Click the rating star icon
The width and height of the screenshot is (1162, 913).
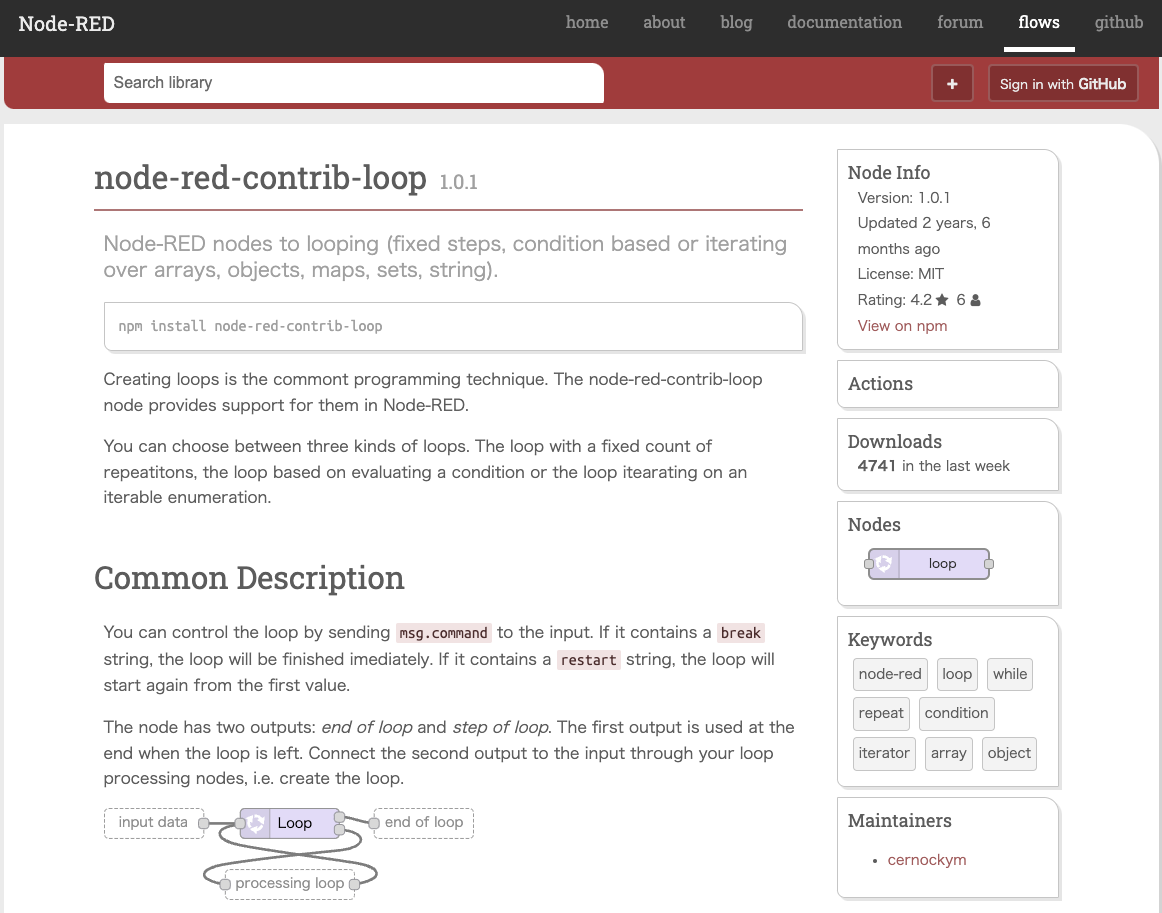click(x=942, y=300)
